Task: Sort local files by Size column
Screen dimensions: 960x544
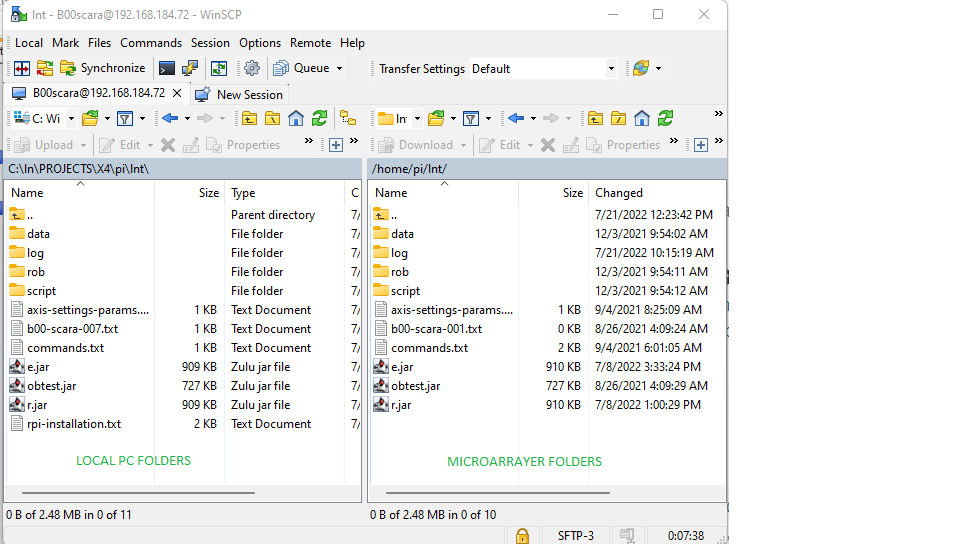Action: point(208,193)
